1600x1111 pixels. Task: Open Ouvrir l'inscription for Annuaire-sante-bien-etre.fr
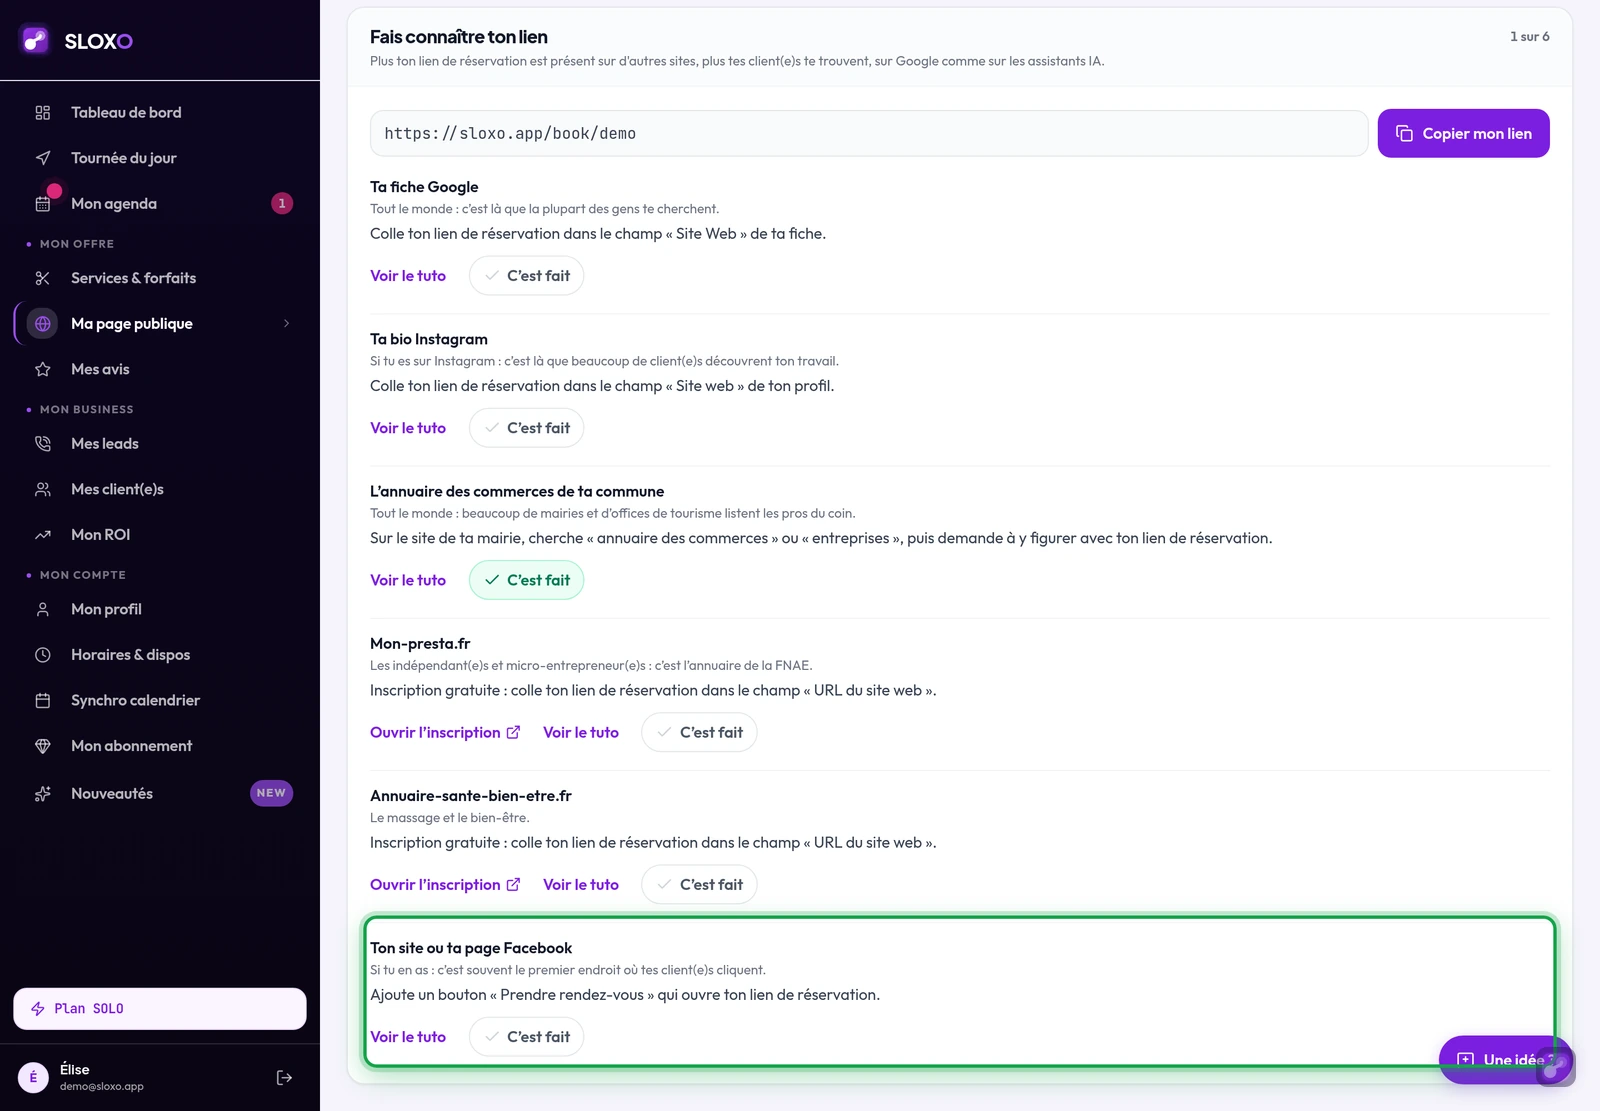(445, 884)
